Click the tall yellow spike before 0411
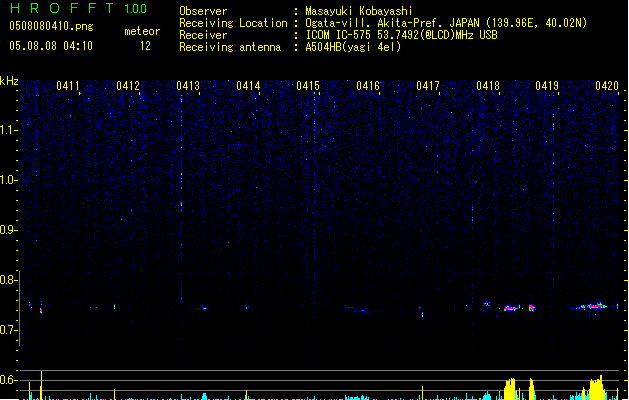The image size is (629, 400). pos(41,385)
